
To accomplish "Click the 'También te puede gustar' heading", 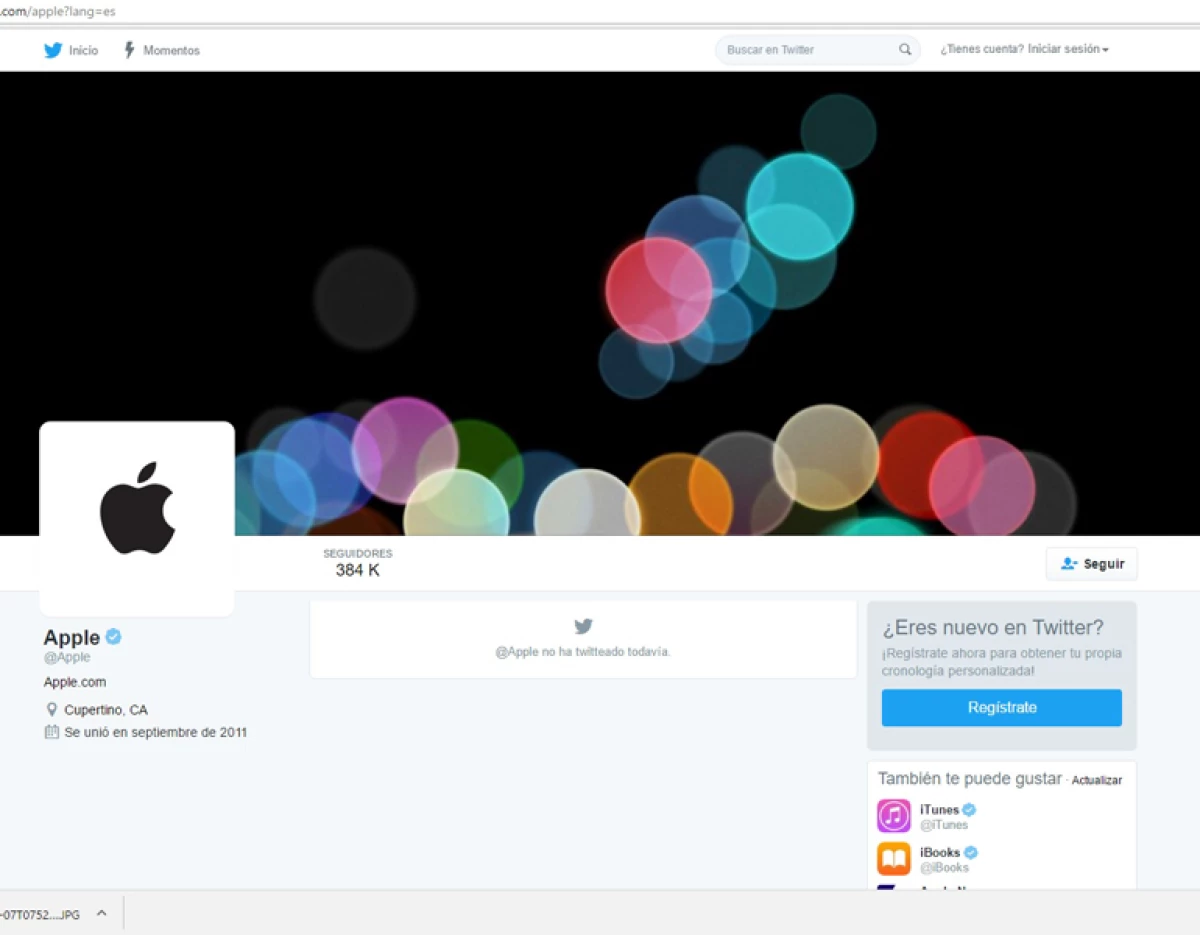I will (x=970, y=779).
